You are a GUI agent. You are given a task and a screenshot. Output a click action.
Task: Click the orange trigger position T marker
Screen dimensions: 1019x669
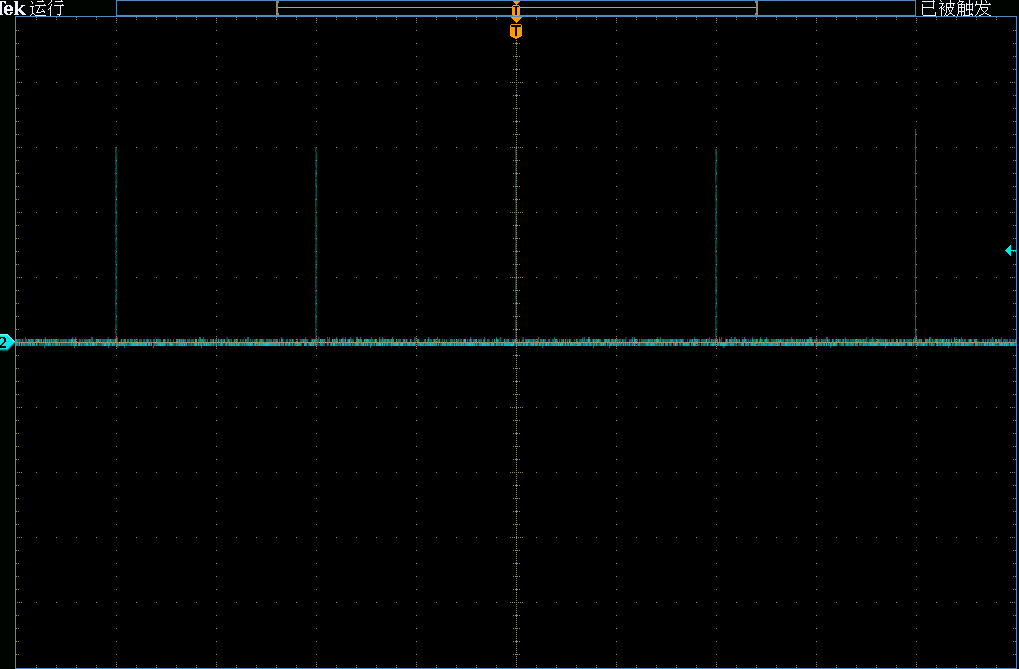point(515,31)
